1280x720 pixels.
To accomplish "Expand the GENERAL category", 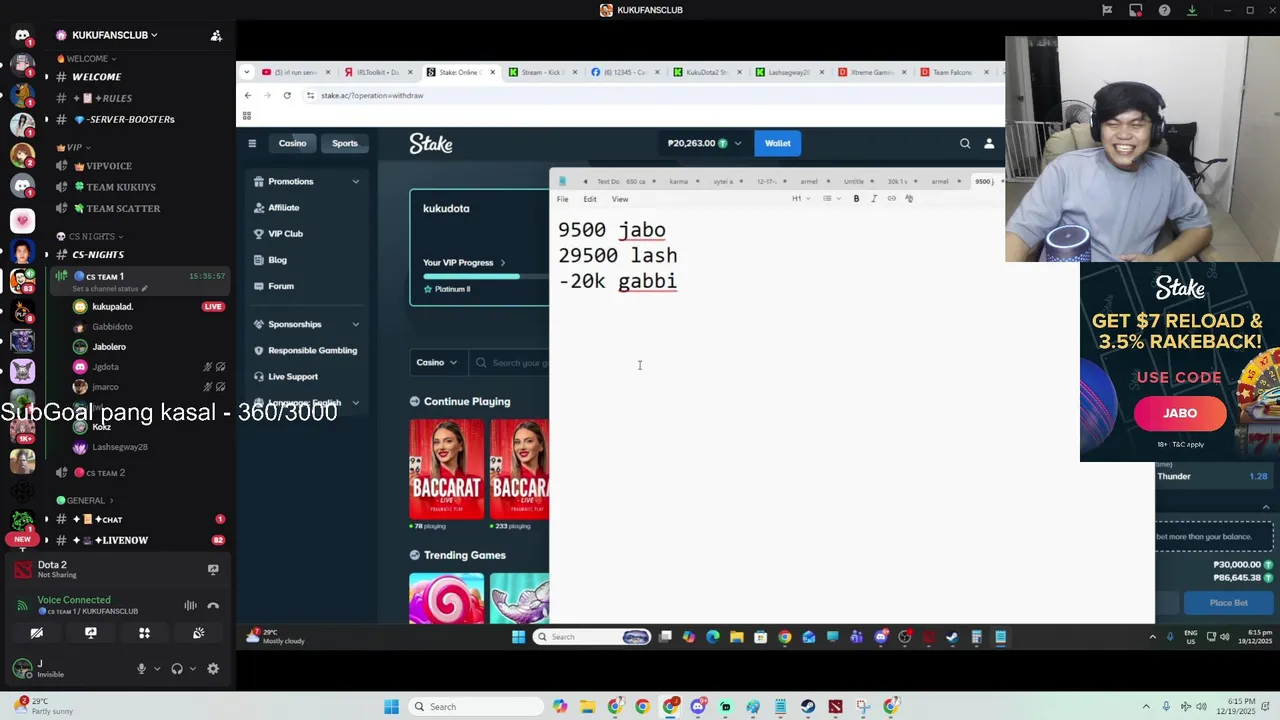I will click(x=84, y=501).
